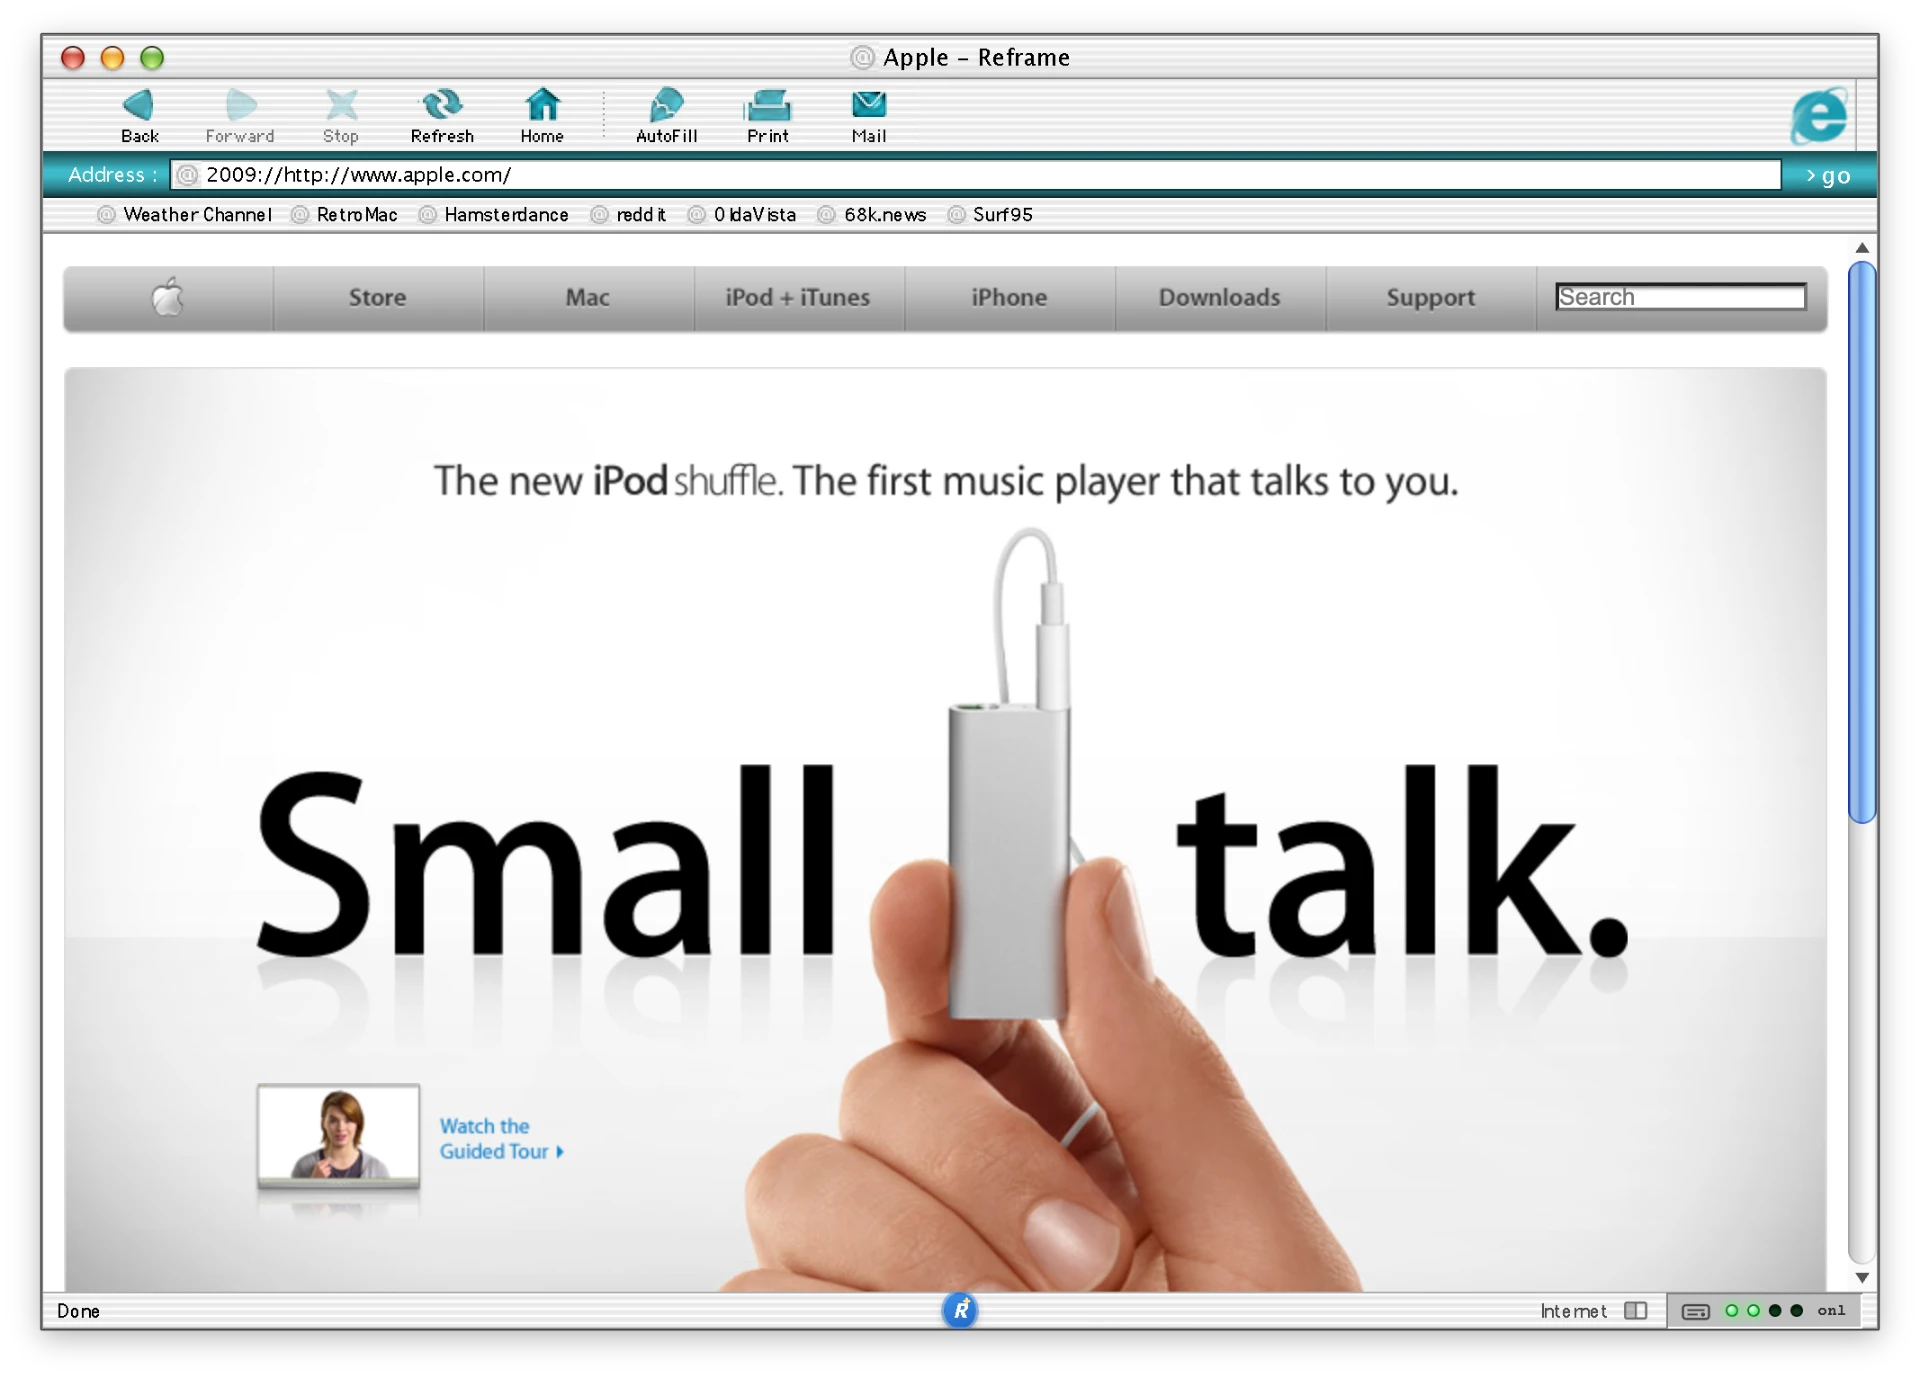
Task: Click the Apple site Search field
Action: [1681, 297]
